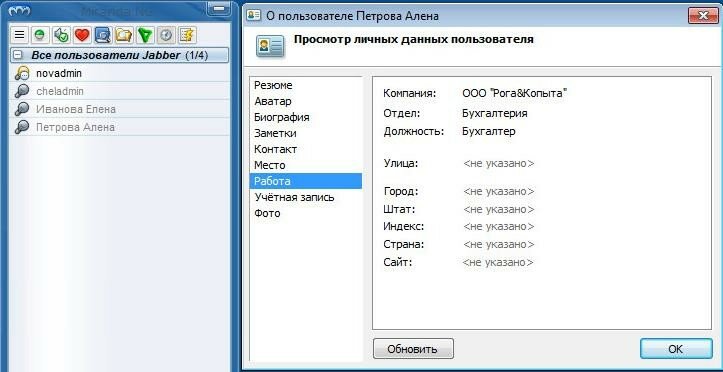
Task: Collapse the Все пользователи Jabber group
Action: 18,55
